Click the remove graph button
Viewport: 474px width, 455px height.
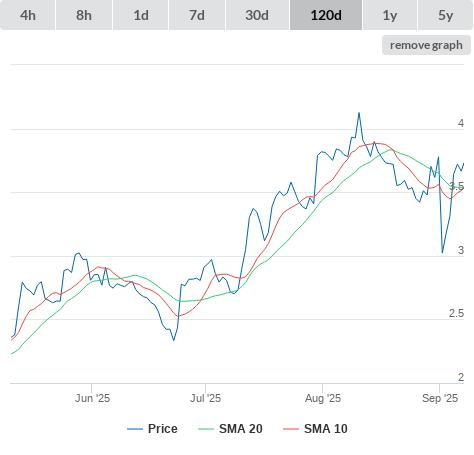(x=426, y=45)
